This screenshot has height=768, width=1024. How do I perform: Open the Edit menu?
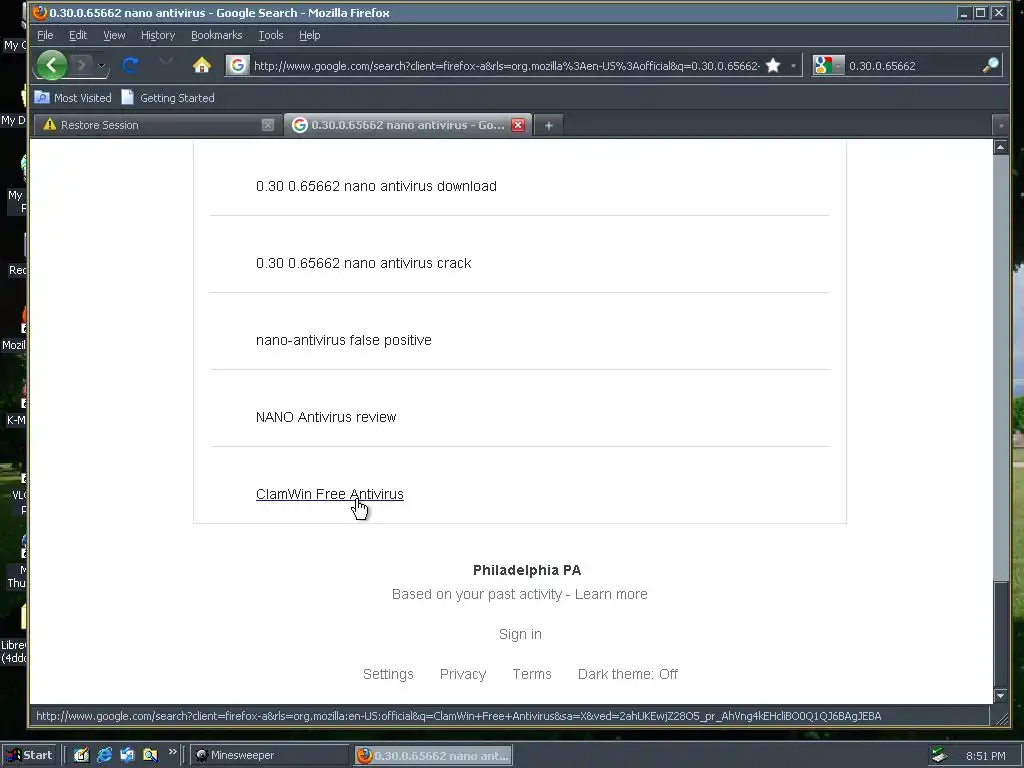pos(78,35)
